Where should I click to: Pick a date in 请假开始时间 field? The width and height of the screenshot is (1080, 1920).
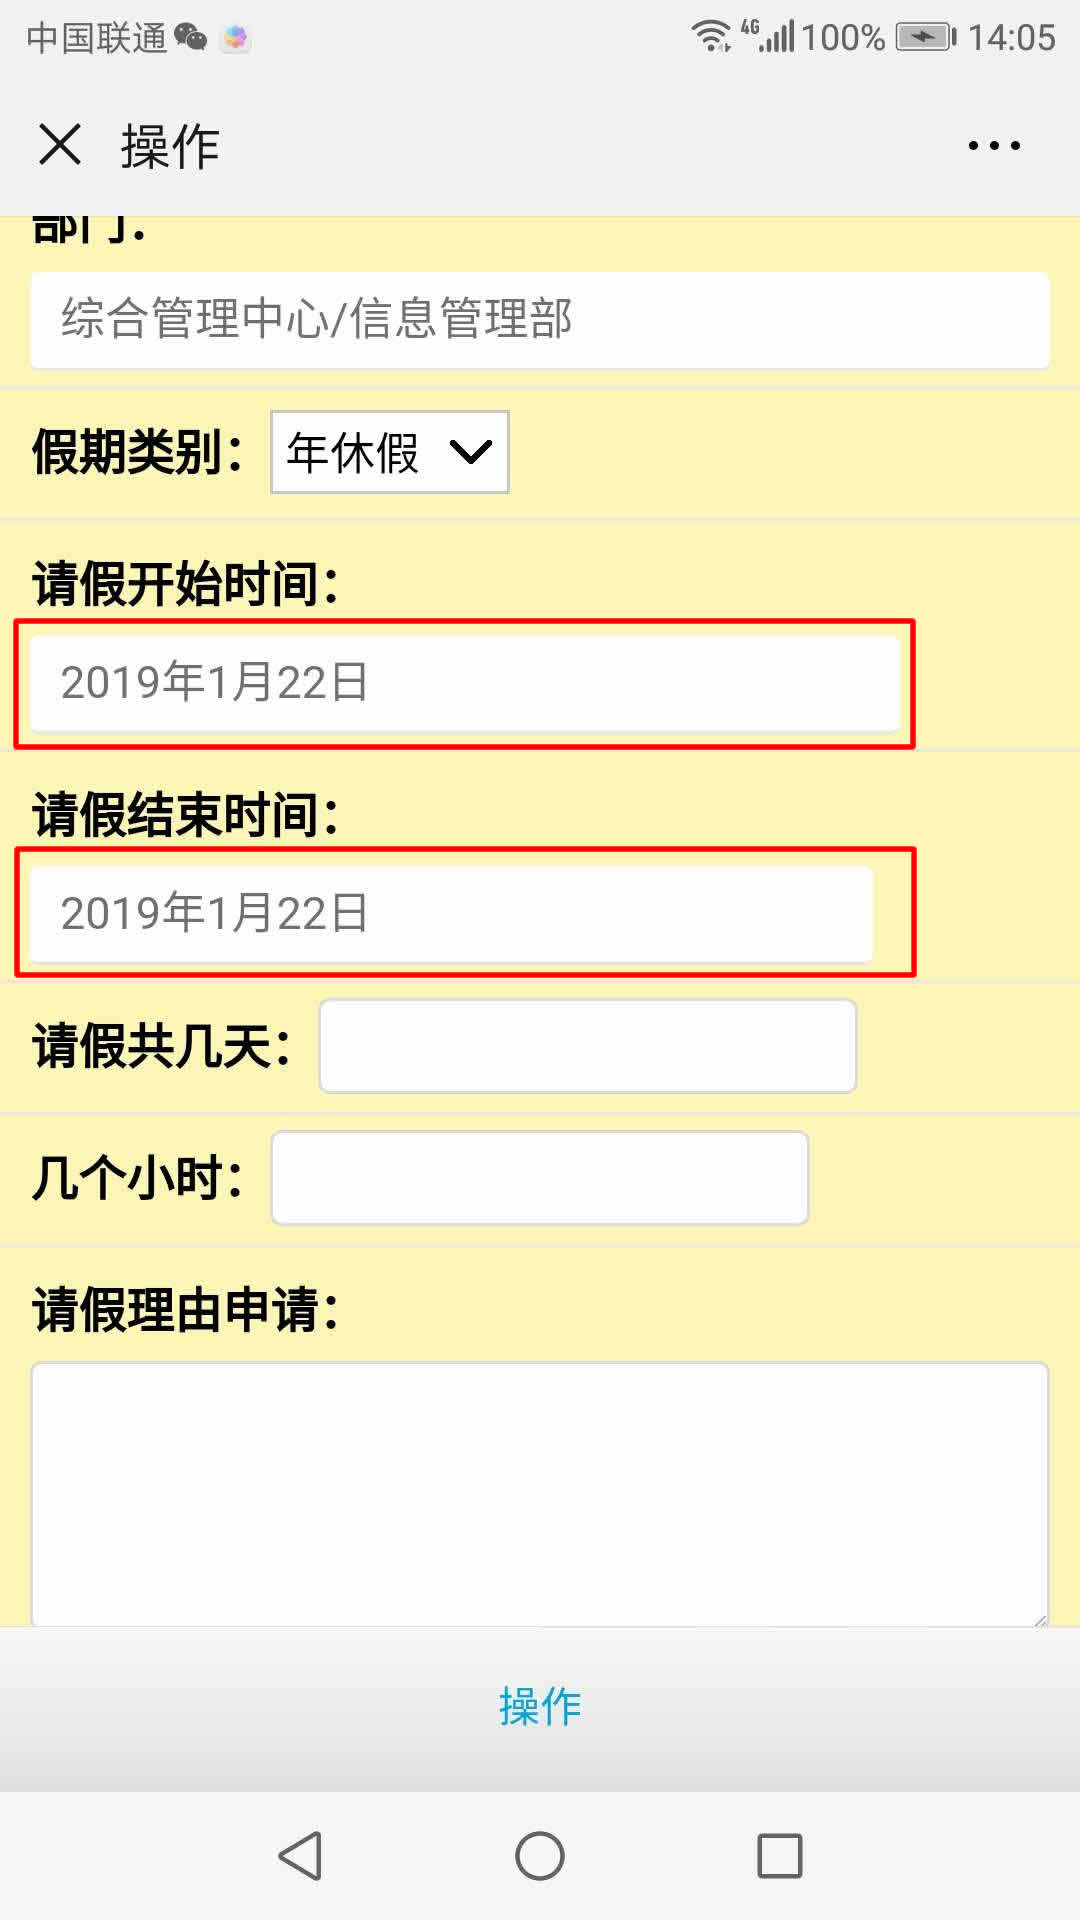(465, 683)
